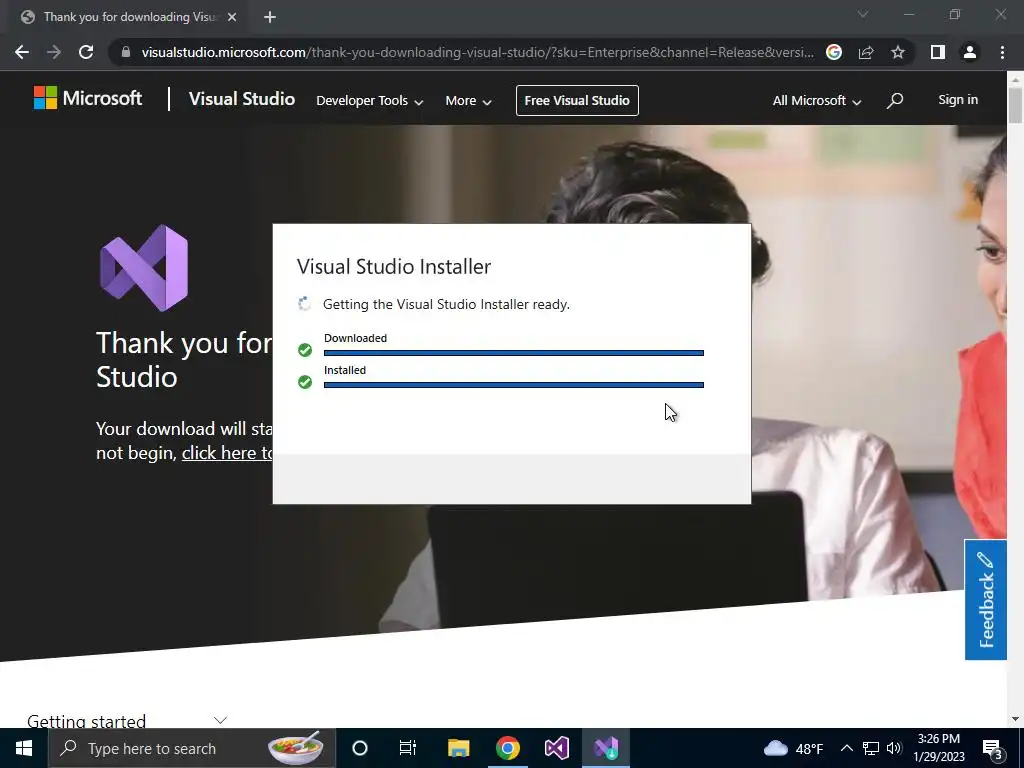Click the Chrome taskbar icon

click(507, 748)
